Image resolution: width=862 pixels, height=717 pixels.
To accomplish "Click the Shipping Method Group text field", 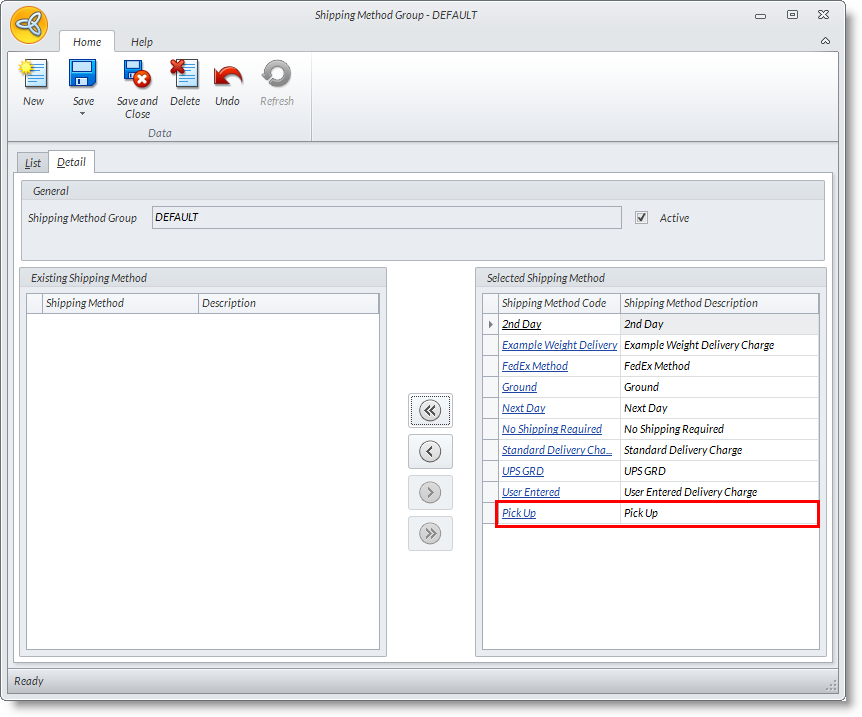I will [x=386, y=218].
